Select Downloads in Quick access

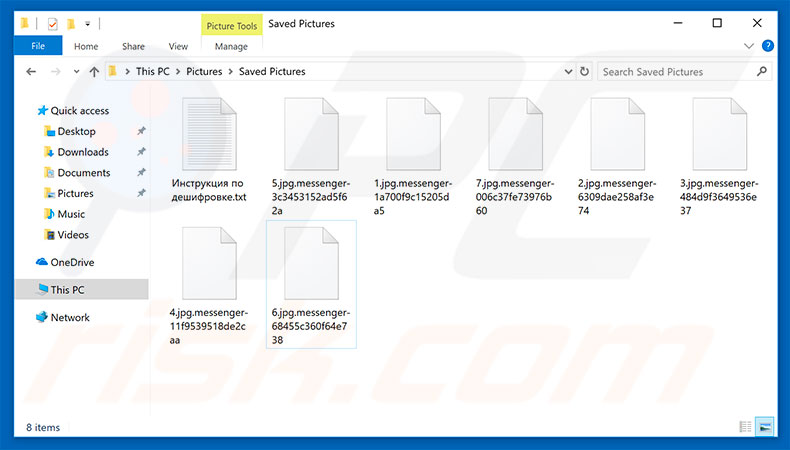(82, 152)
